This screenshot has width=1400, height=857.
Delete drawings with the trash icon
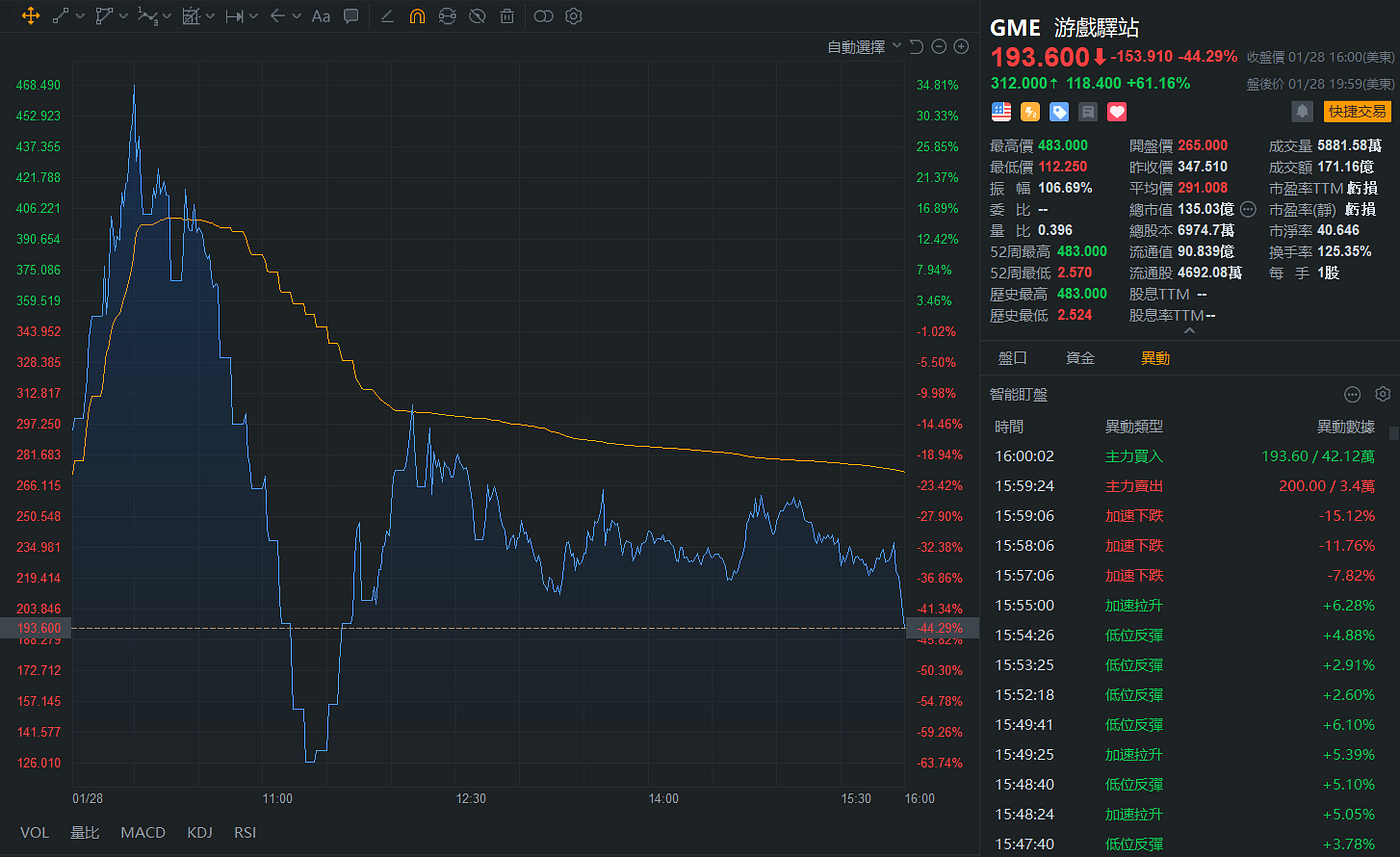[x=507, y=16]
